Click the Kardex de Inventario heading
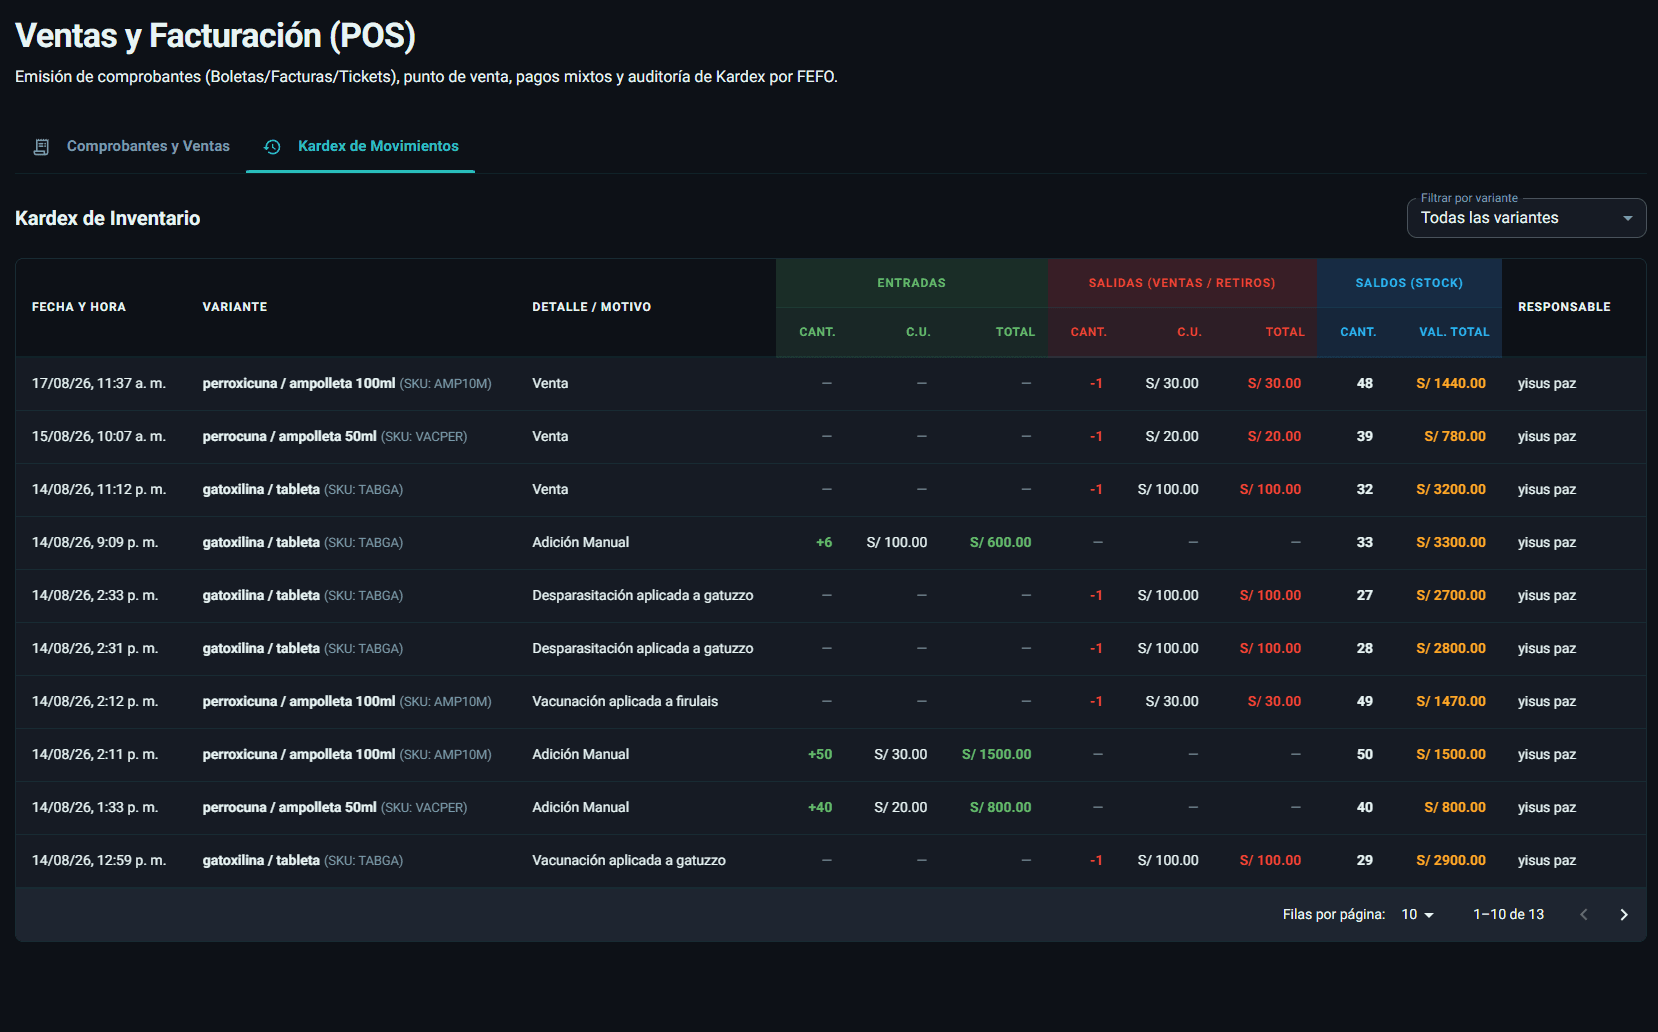The width and height of the screenshot is (1658, 1032). [108, 218]
